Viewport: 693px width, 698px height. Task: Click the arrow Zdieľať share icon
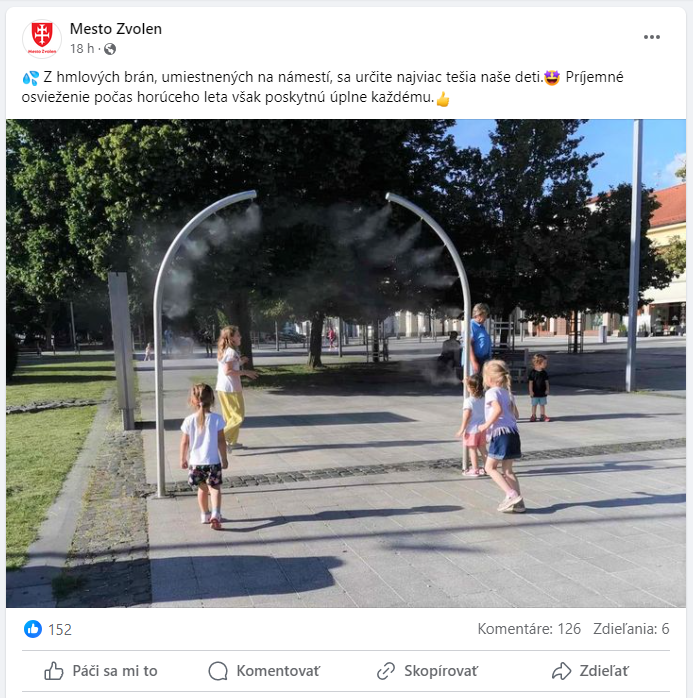click(x=561, y=671)
